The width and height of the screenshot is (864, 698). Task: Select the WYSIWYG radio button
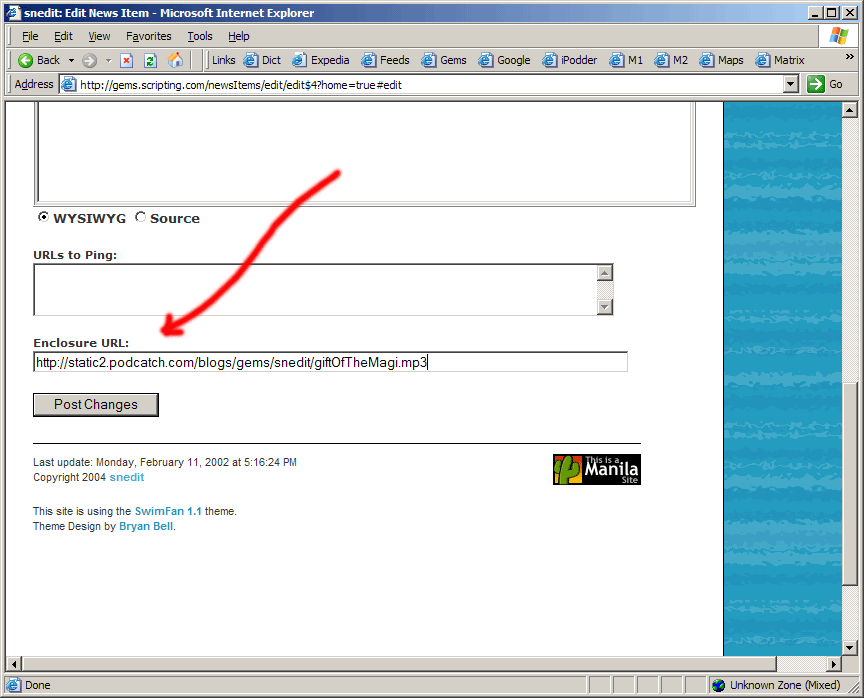[x=43, y=217]
